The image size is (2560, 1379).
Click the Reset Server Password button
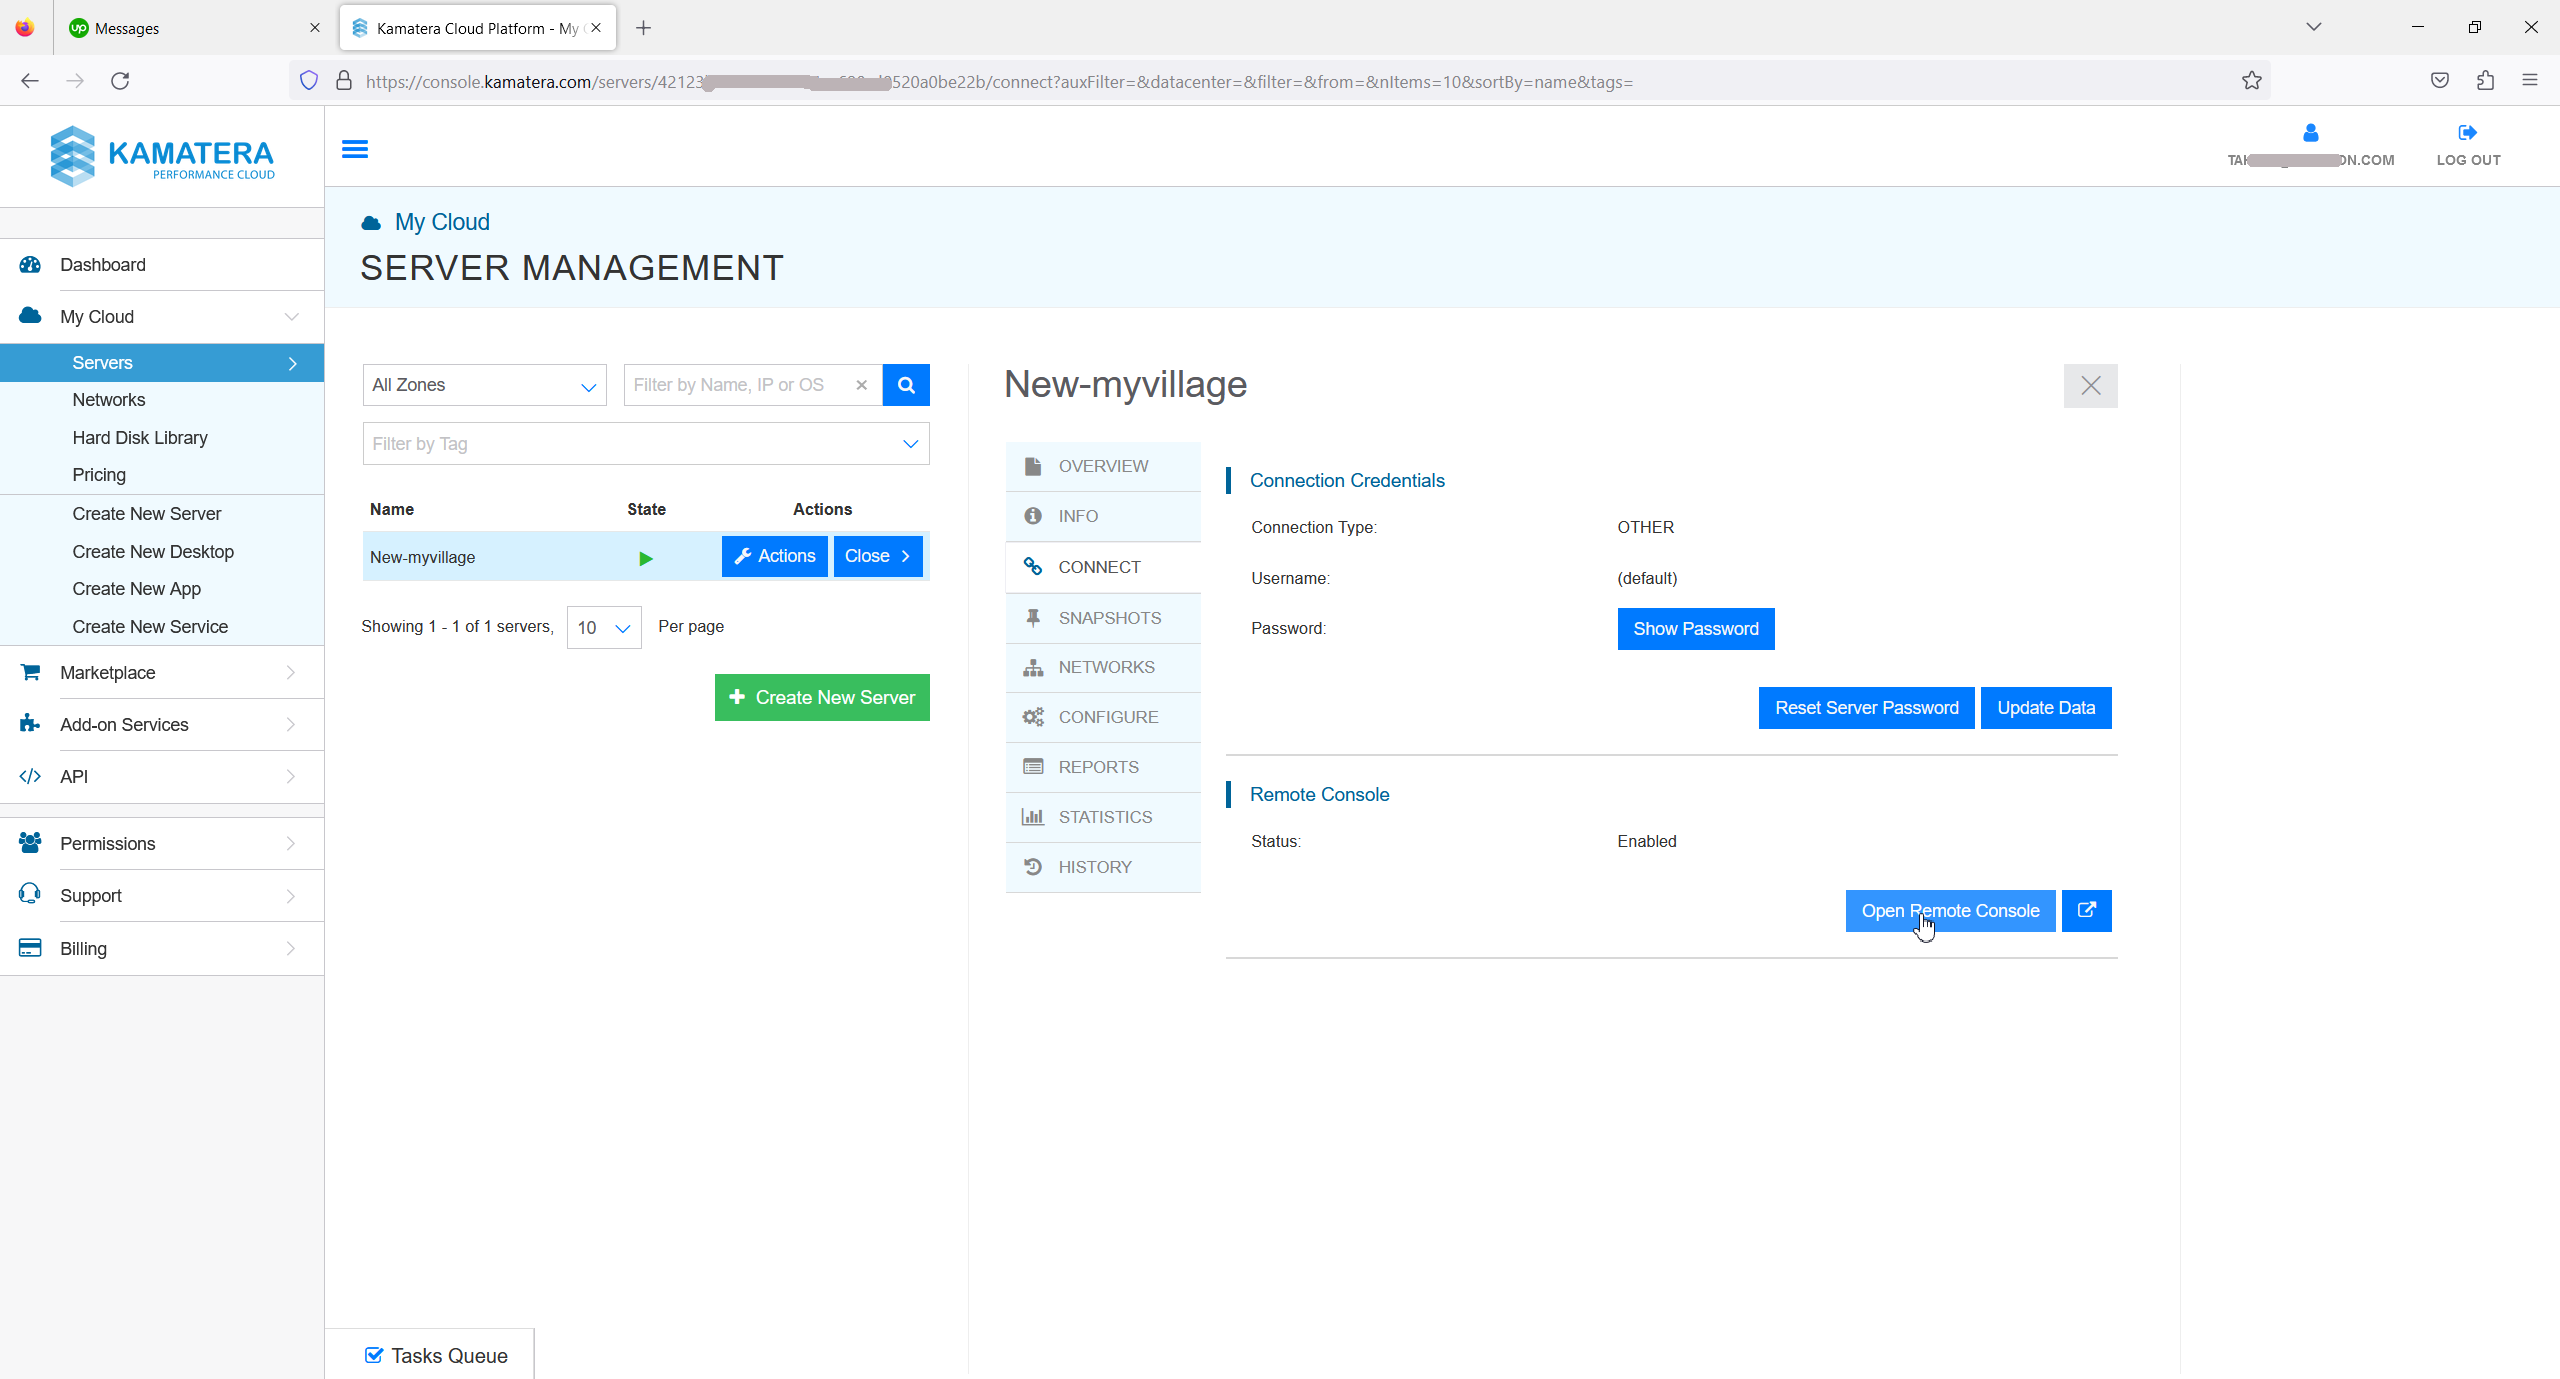[1866, 708]
